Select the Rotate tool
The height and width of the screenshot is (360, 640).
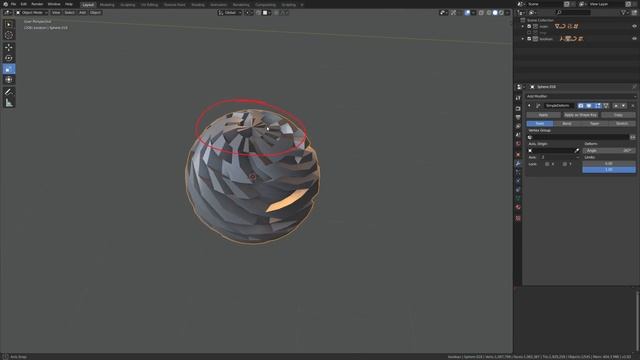(x=9, y=58)
